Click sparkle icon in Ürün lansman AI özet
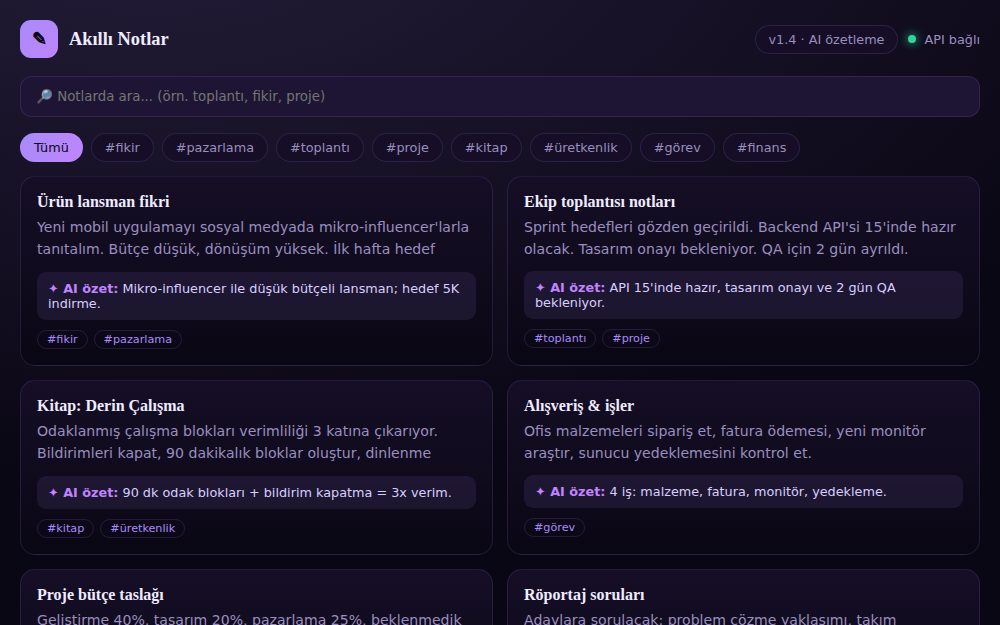The image size is (1000, 625). click(x=54, y=288)
